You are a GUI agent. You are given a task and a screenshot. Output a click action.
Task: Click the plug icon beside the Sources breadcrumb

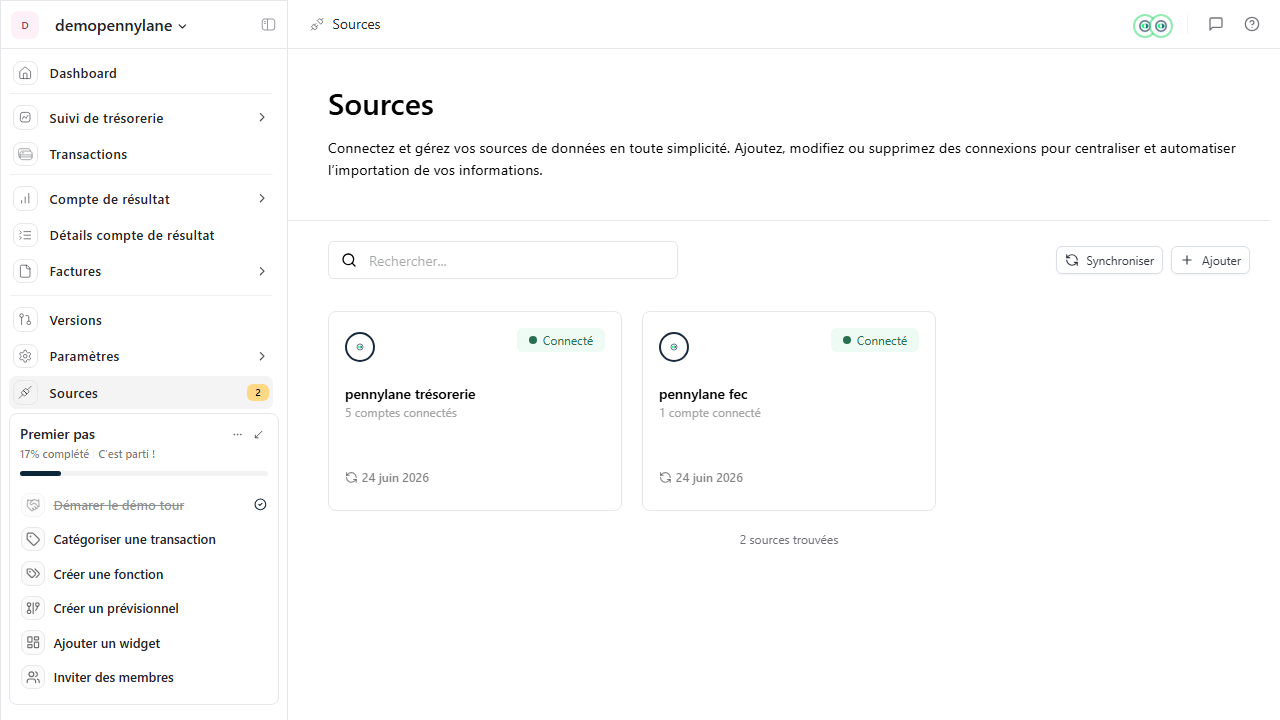point(317,24)
